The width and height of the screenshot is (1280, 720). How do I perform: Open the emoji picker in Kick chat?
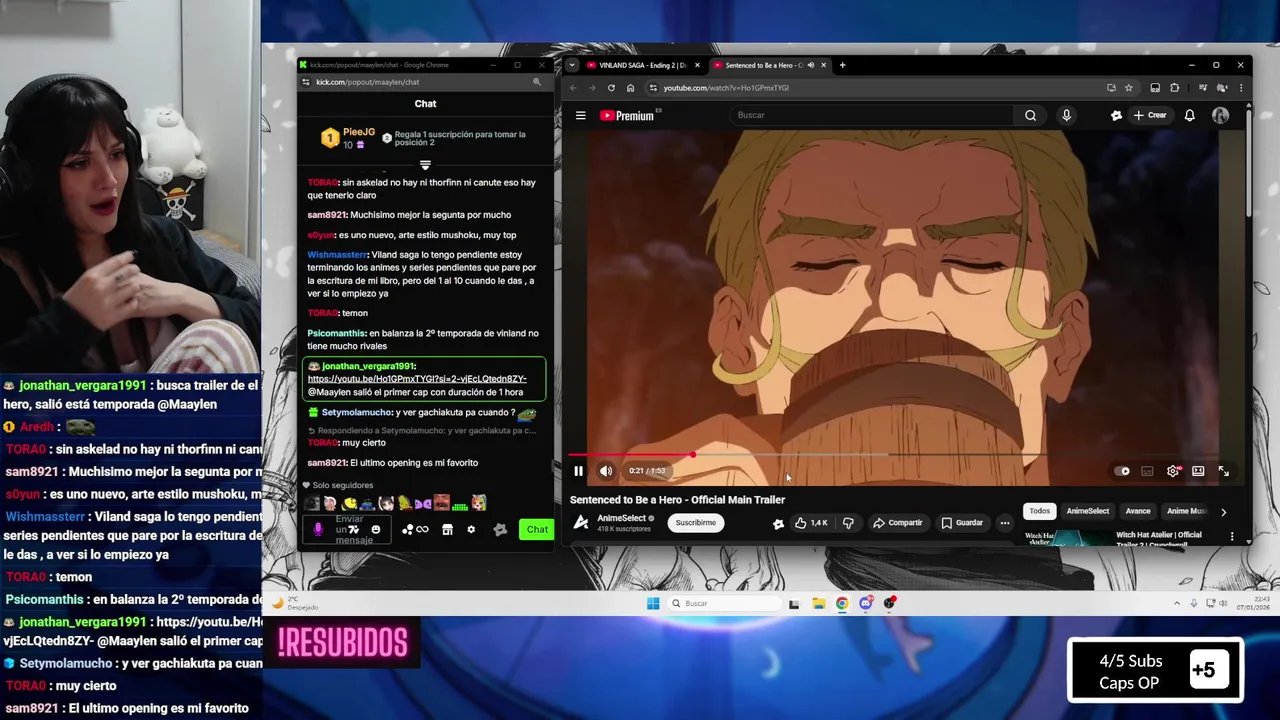pos(376,530)
